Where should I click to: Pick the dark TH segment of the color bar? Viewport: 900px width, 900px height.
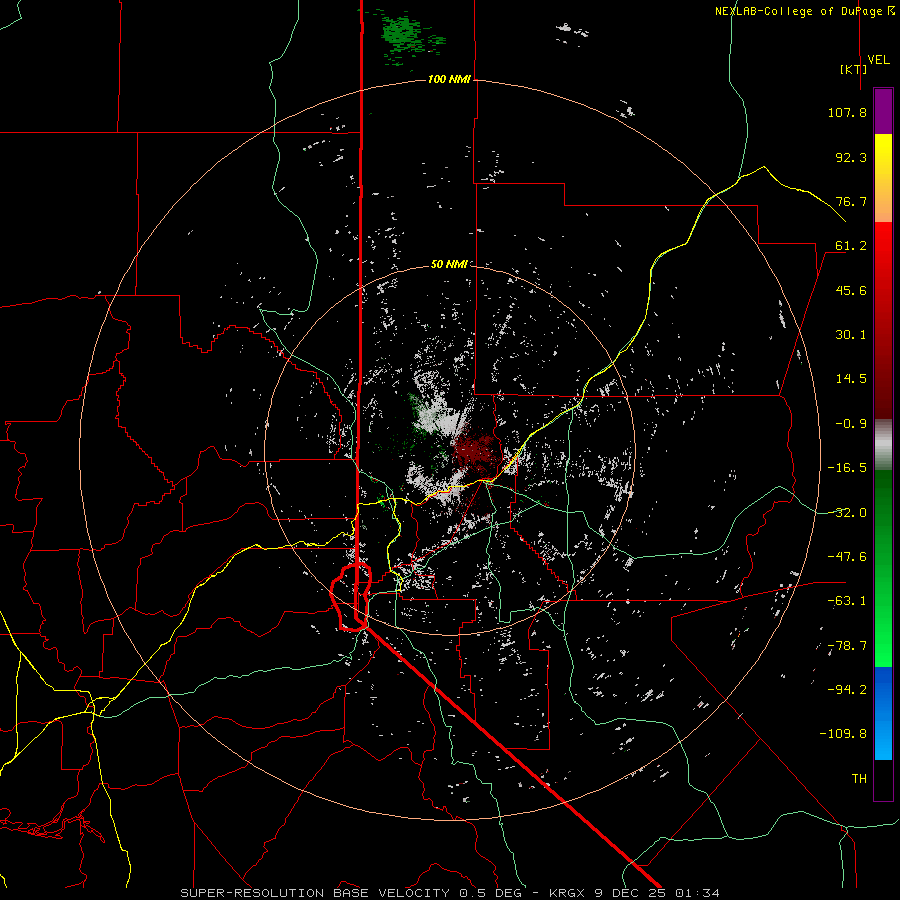coord(883,779)
